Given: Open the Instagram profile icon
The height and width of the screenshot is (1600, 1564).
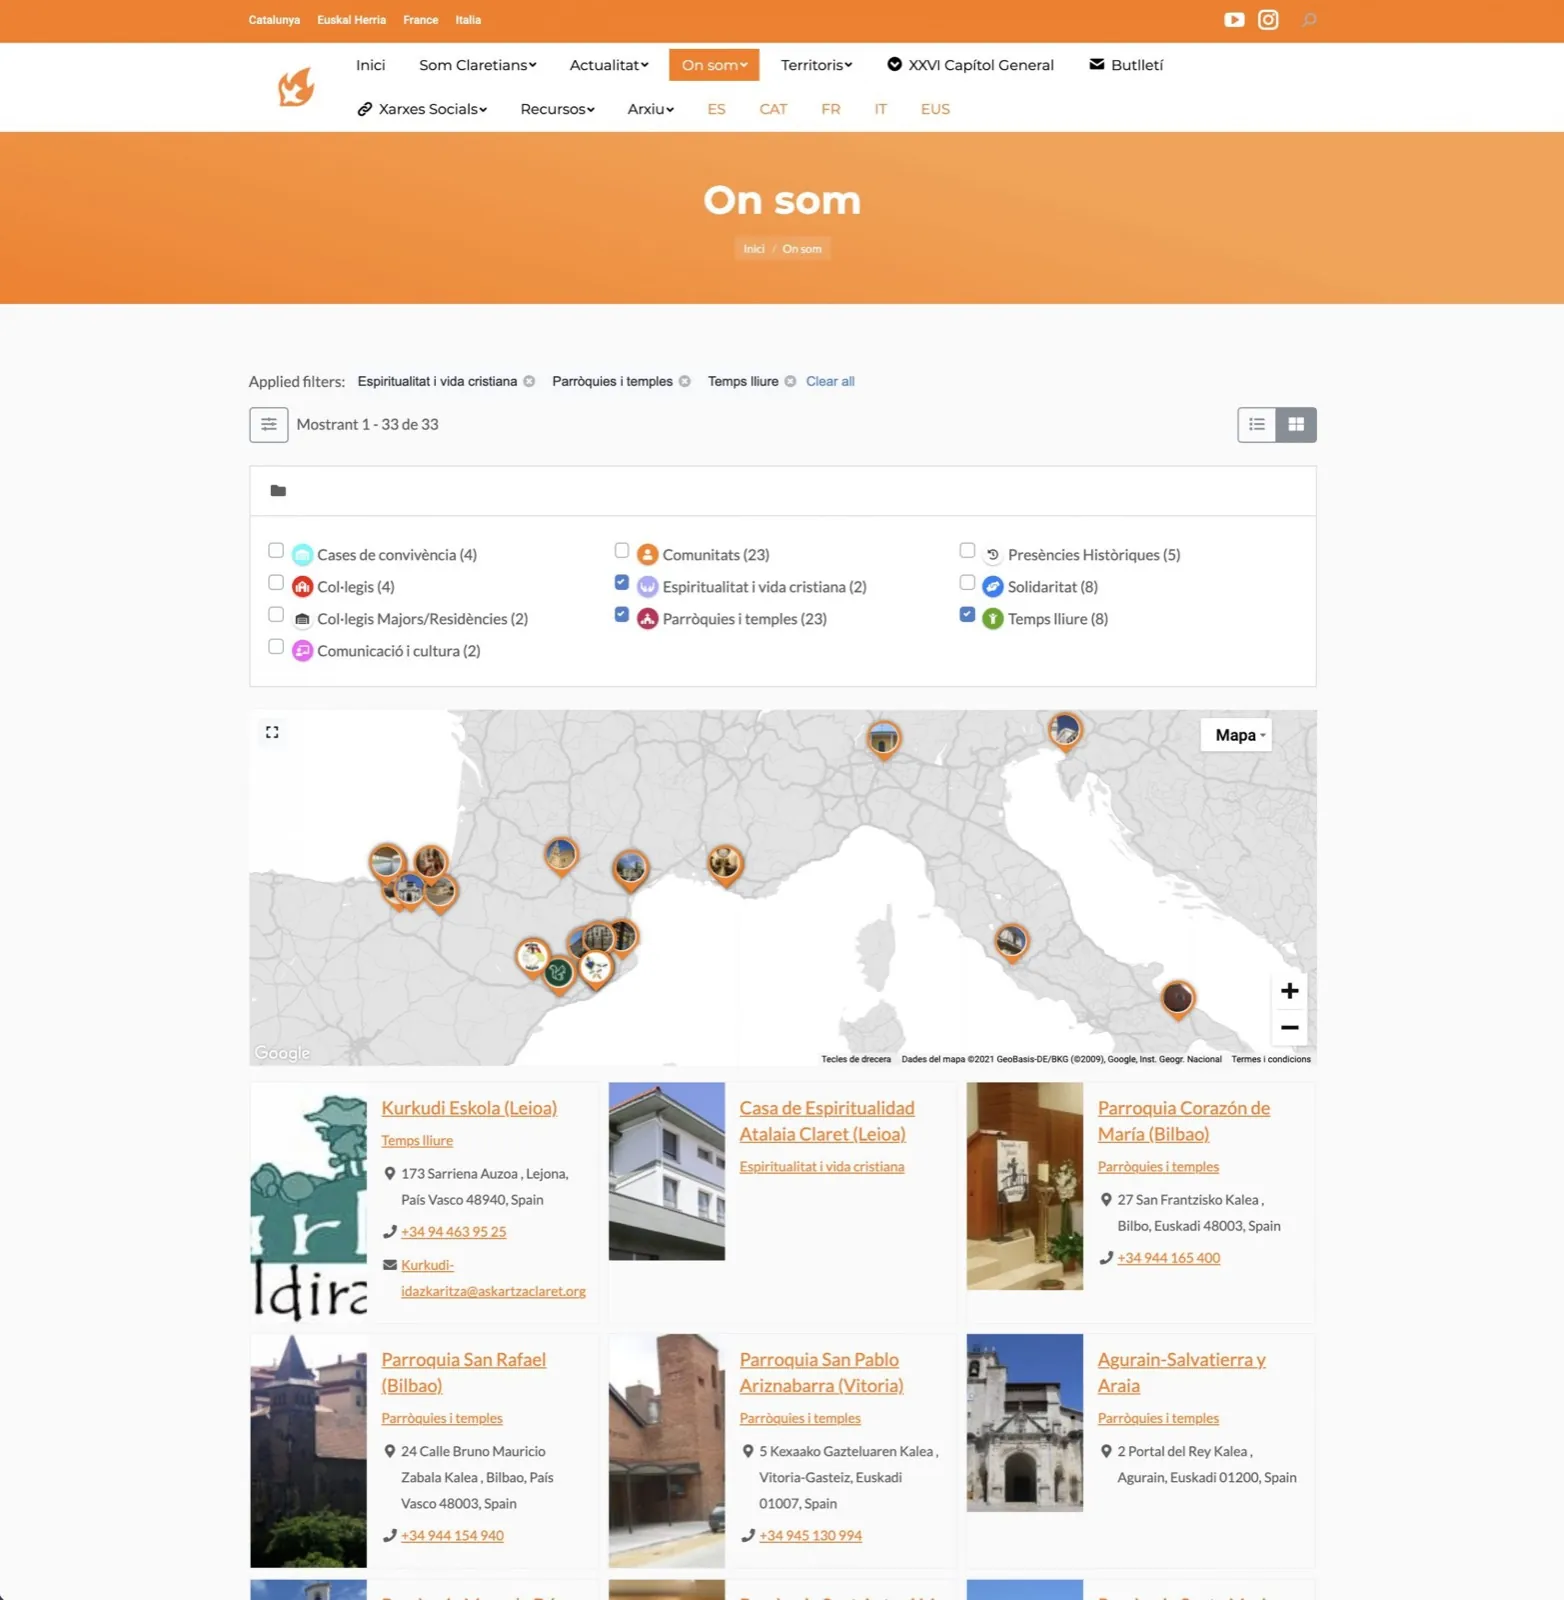Looking at the screenshot, I should point(1268,20).
